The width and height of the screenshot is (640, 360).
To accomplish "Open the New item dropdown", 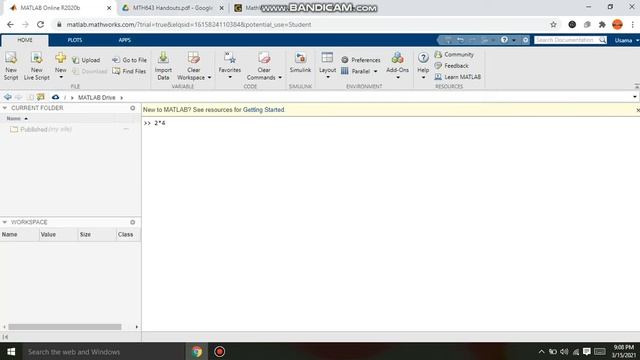I will (60, 66).
